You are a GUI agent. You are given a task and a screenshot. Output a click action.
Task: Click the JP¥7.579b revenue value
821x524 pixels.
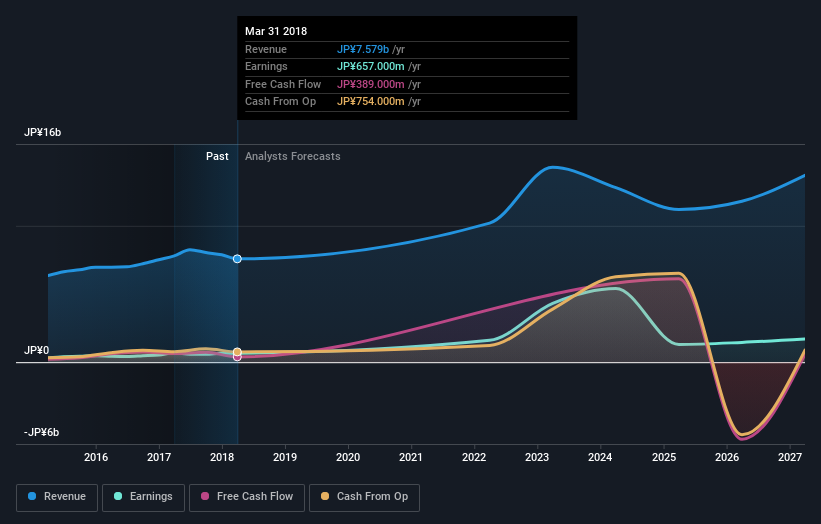click(363, 49)
